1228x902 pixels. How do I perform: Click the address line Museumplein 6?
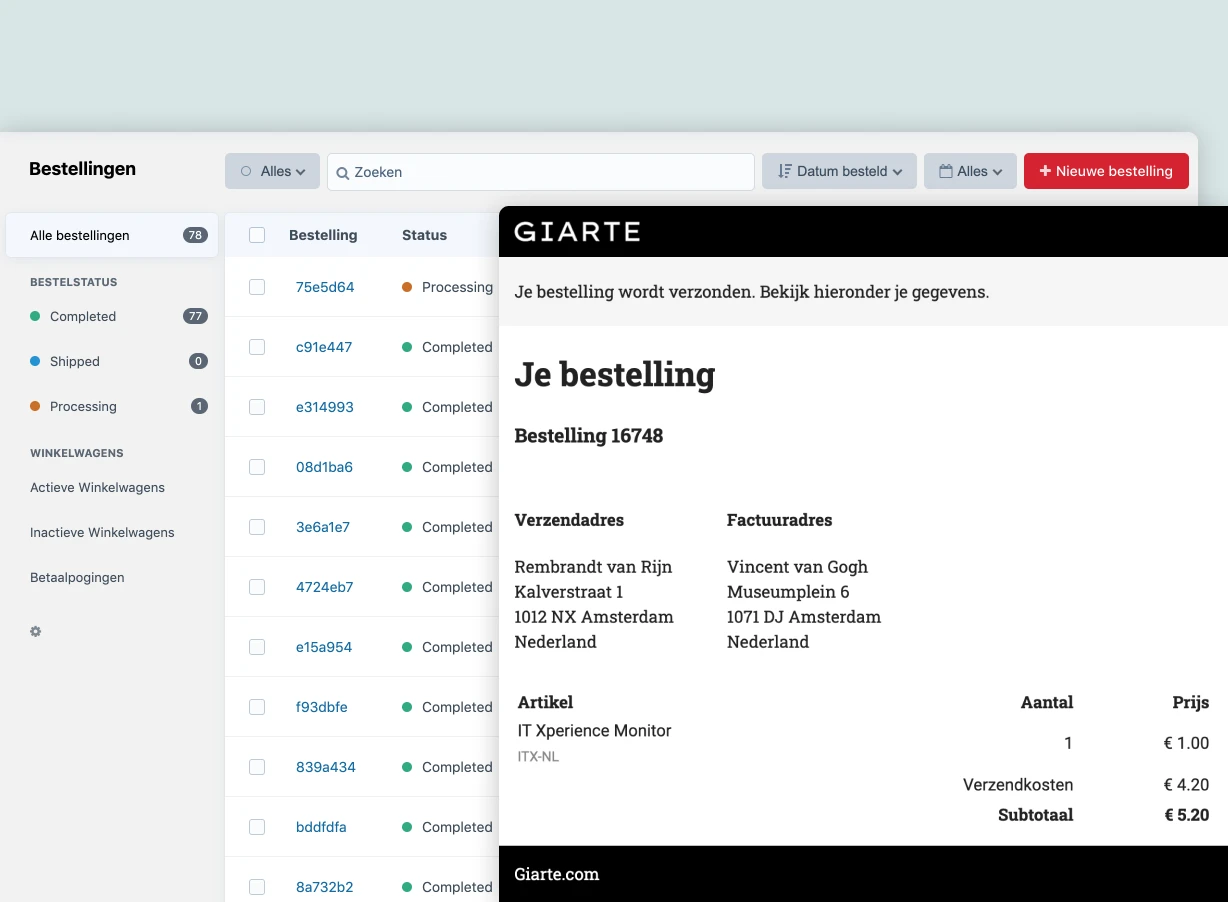pos(788,592)
